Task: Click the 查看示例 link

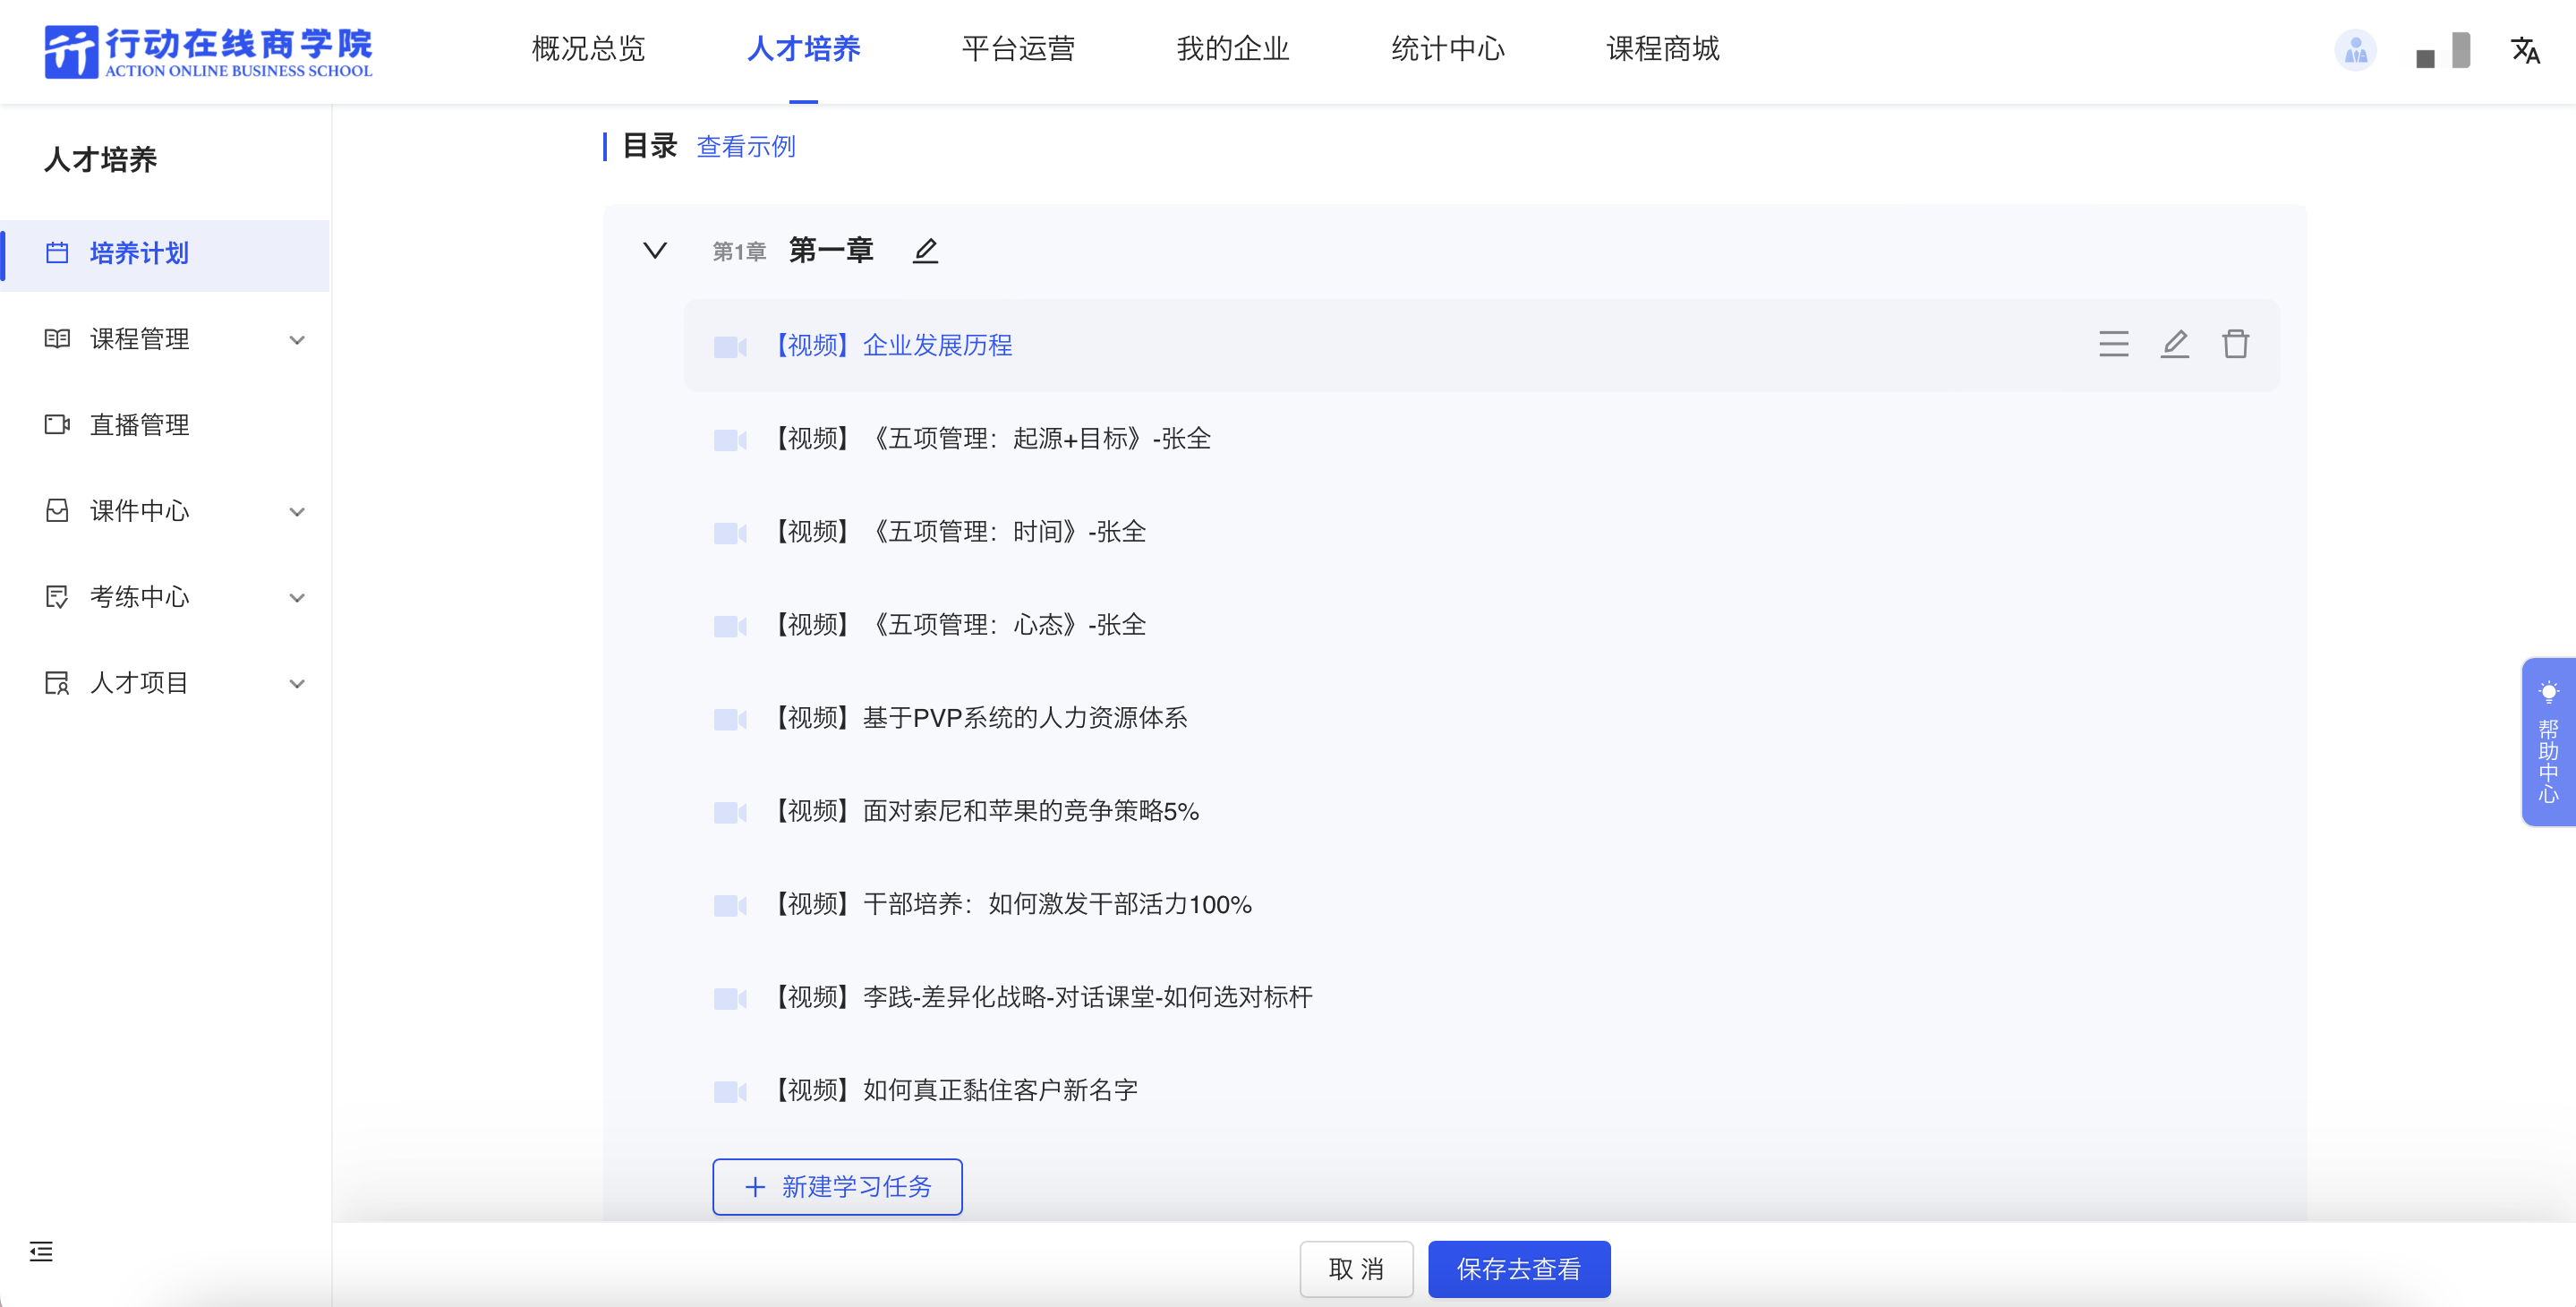Action: pyautogui.click(x=746, y=147)
